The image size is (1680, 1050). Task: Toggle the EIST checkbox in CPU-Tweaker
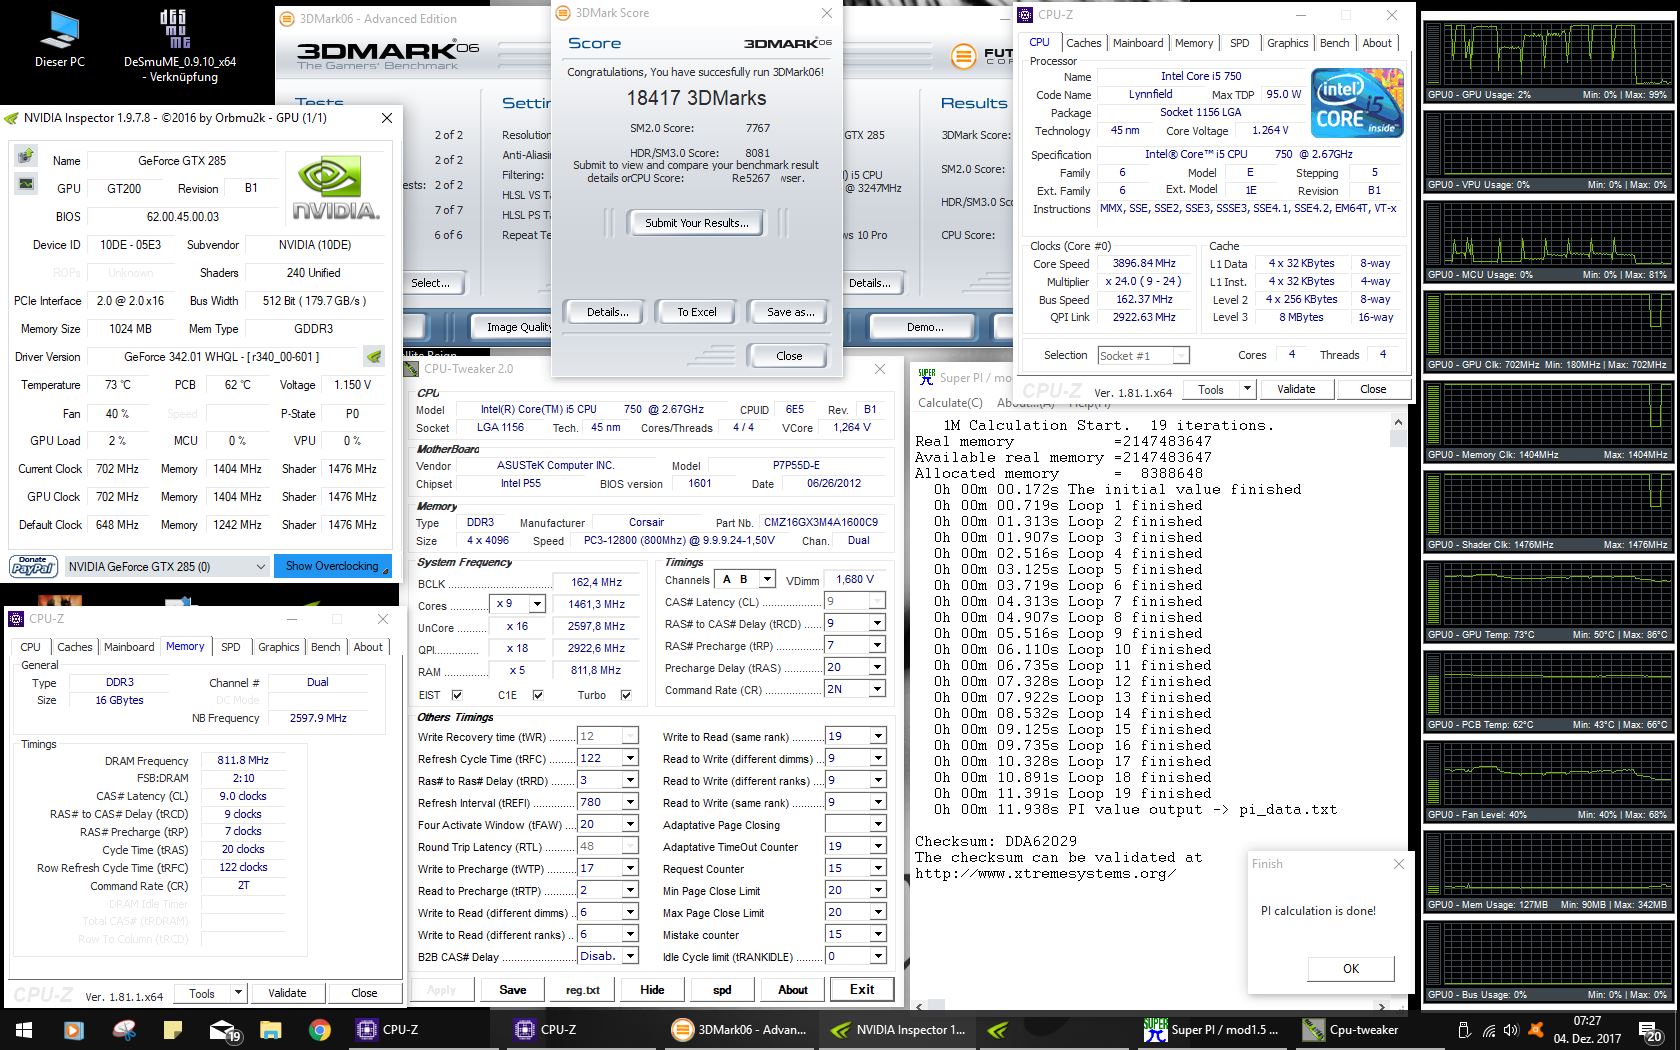coord(457,695)
